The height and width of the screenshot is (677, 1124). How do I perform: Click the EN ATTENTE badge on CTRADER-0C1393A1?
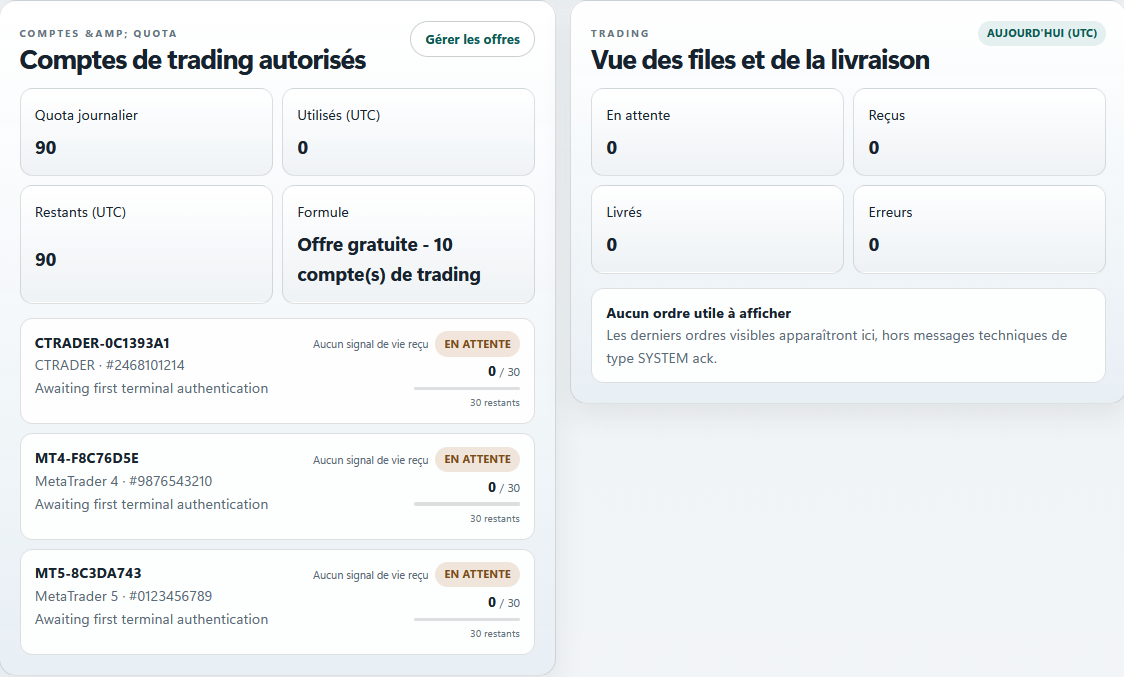pyautogui.click(x=477, y=343)
